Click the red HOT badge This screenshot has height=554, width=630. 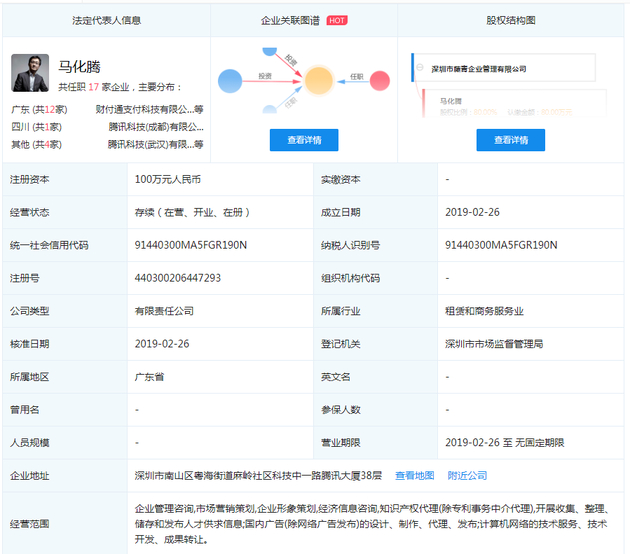pyautogui.click(x=336, y=19)
